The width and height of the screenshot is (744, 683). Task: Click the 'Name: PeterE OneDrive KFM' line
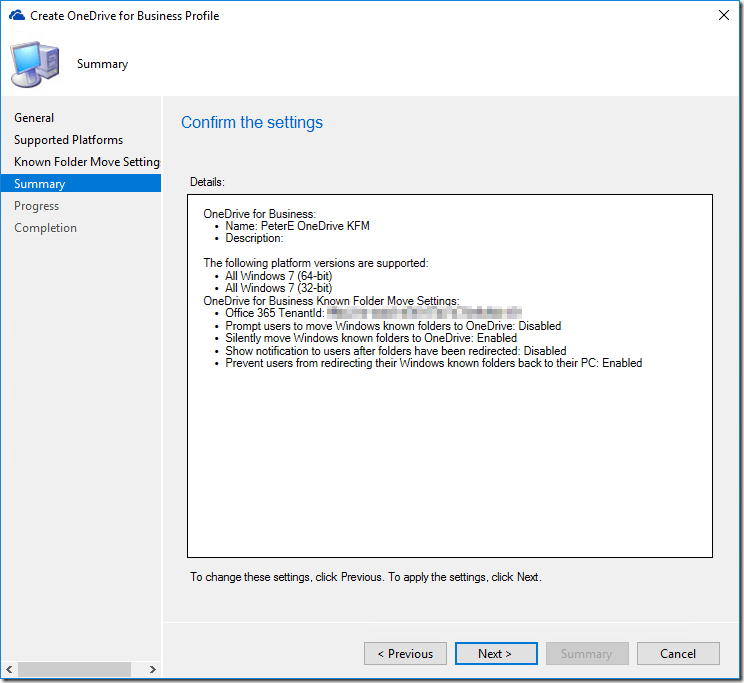coord(297,226)
